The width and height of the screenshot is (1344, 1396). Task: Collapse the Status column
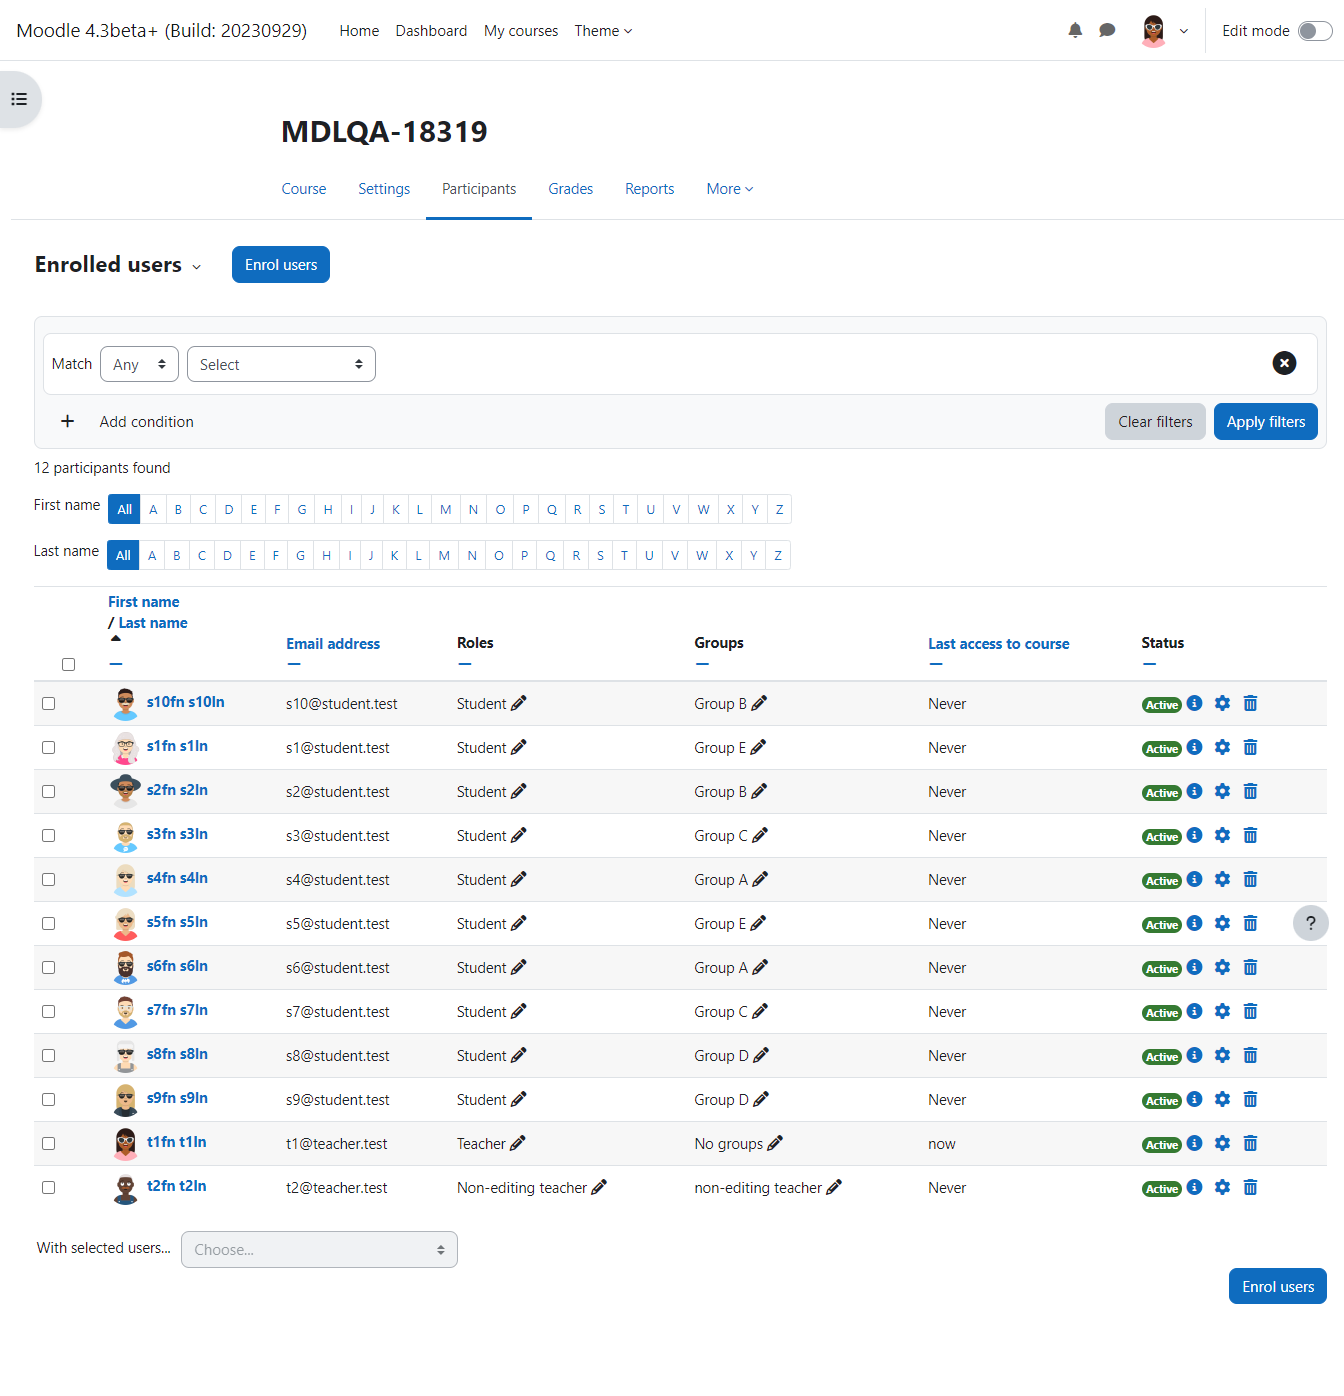point(1149,664)
